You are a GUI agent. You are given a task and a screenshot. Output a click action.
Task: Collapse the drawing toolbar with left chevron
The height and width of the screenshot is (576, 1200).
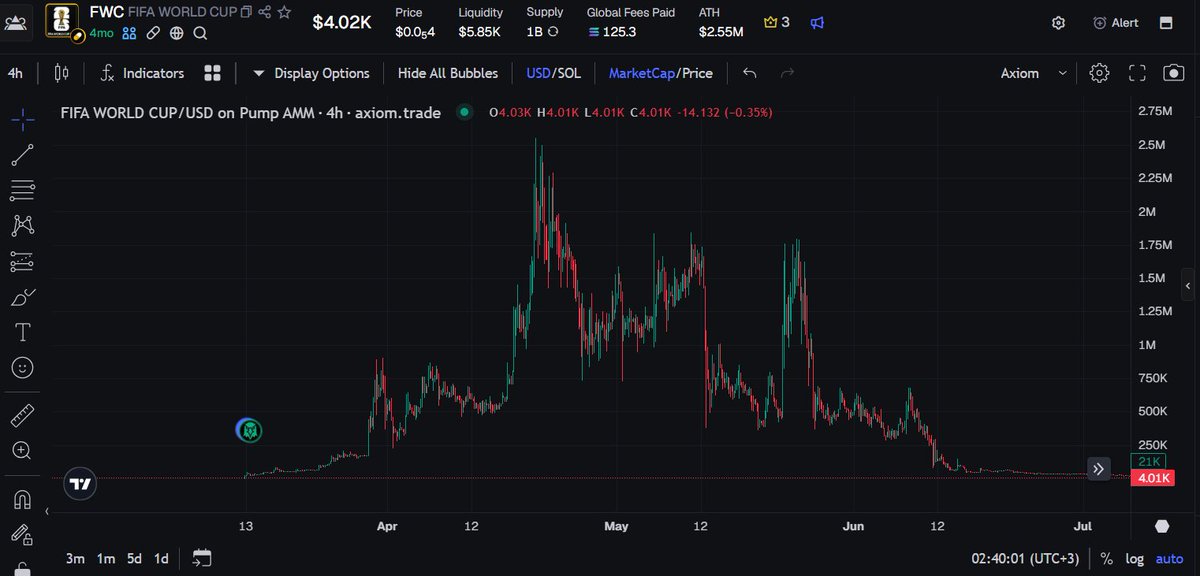pos(46,513)
